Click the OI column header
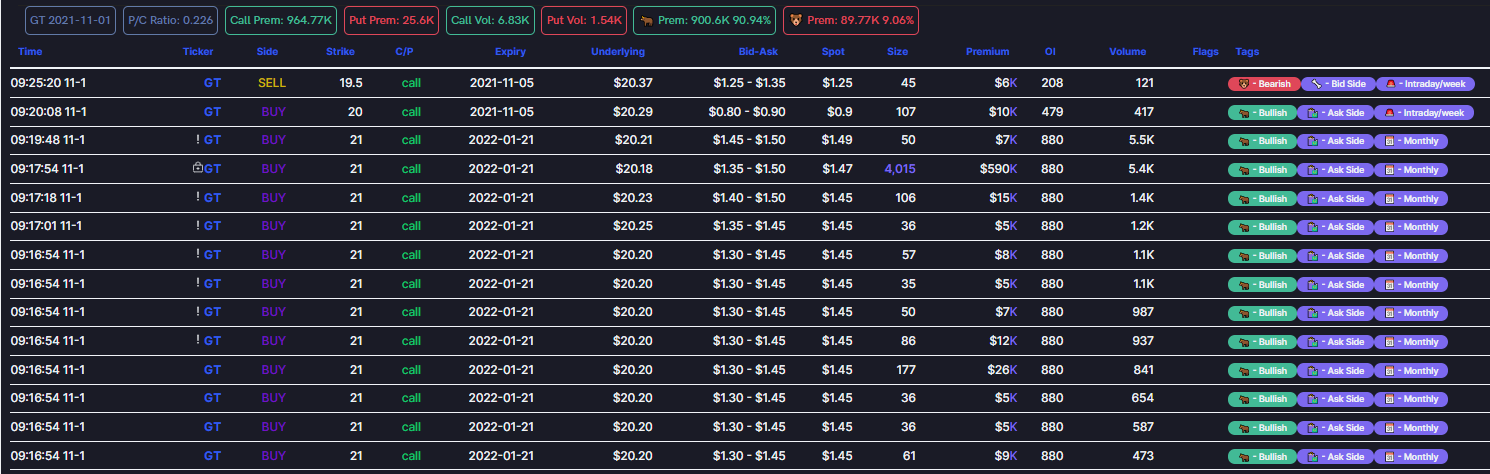This screenshot has width=1490, height=474. (x=1050, y=51)
